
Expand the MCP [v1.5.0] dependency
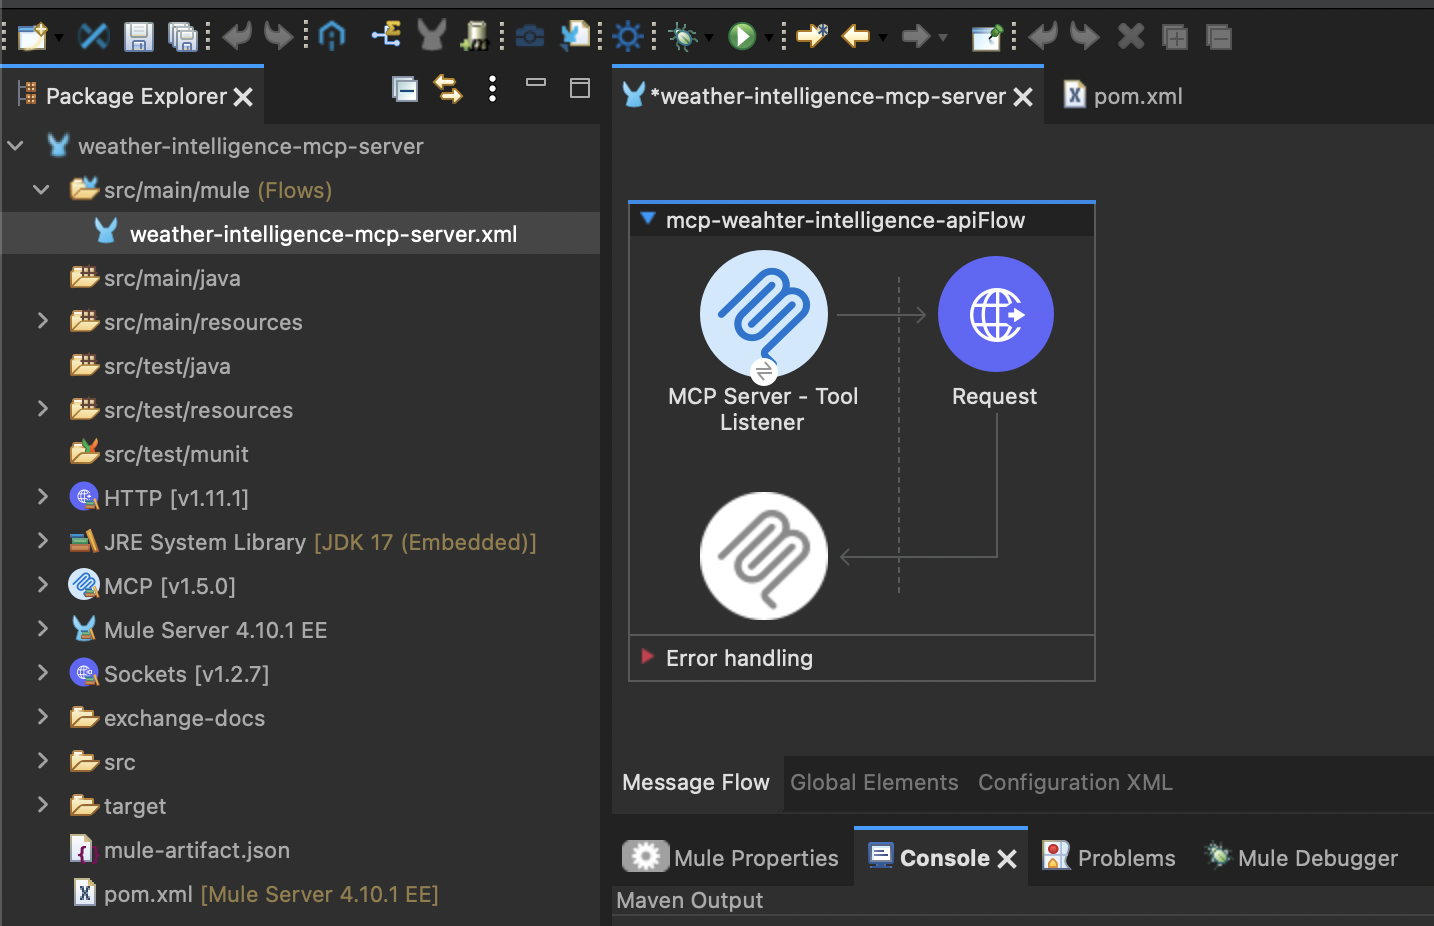pyautogui.click(x=42, y=585)
